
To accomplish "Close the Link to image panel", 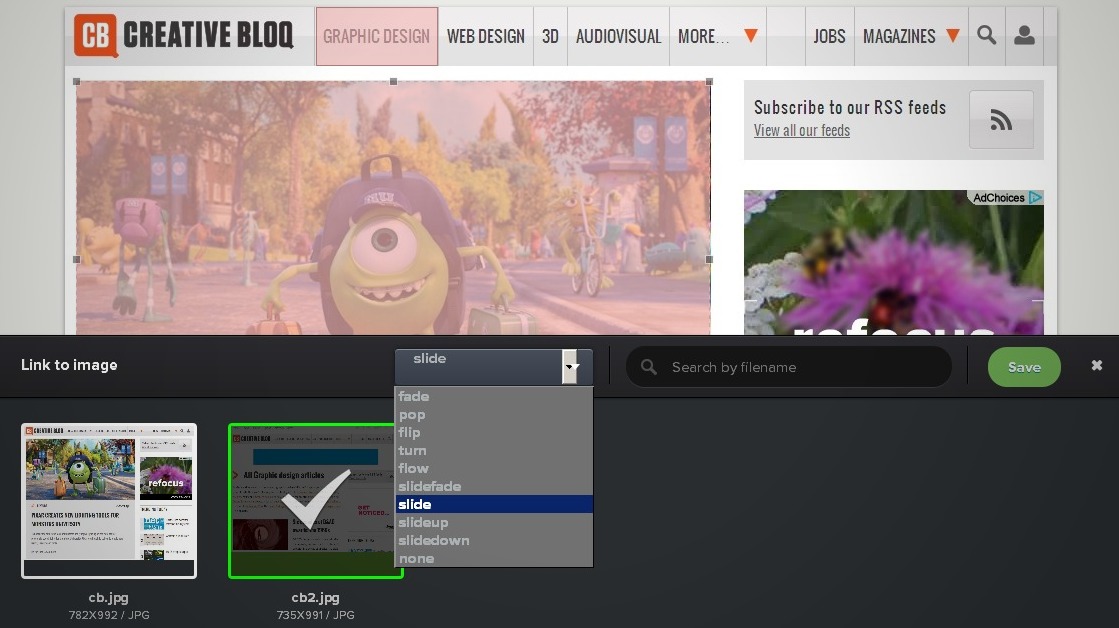I will coord(1097,365).
